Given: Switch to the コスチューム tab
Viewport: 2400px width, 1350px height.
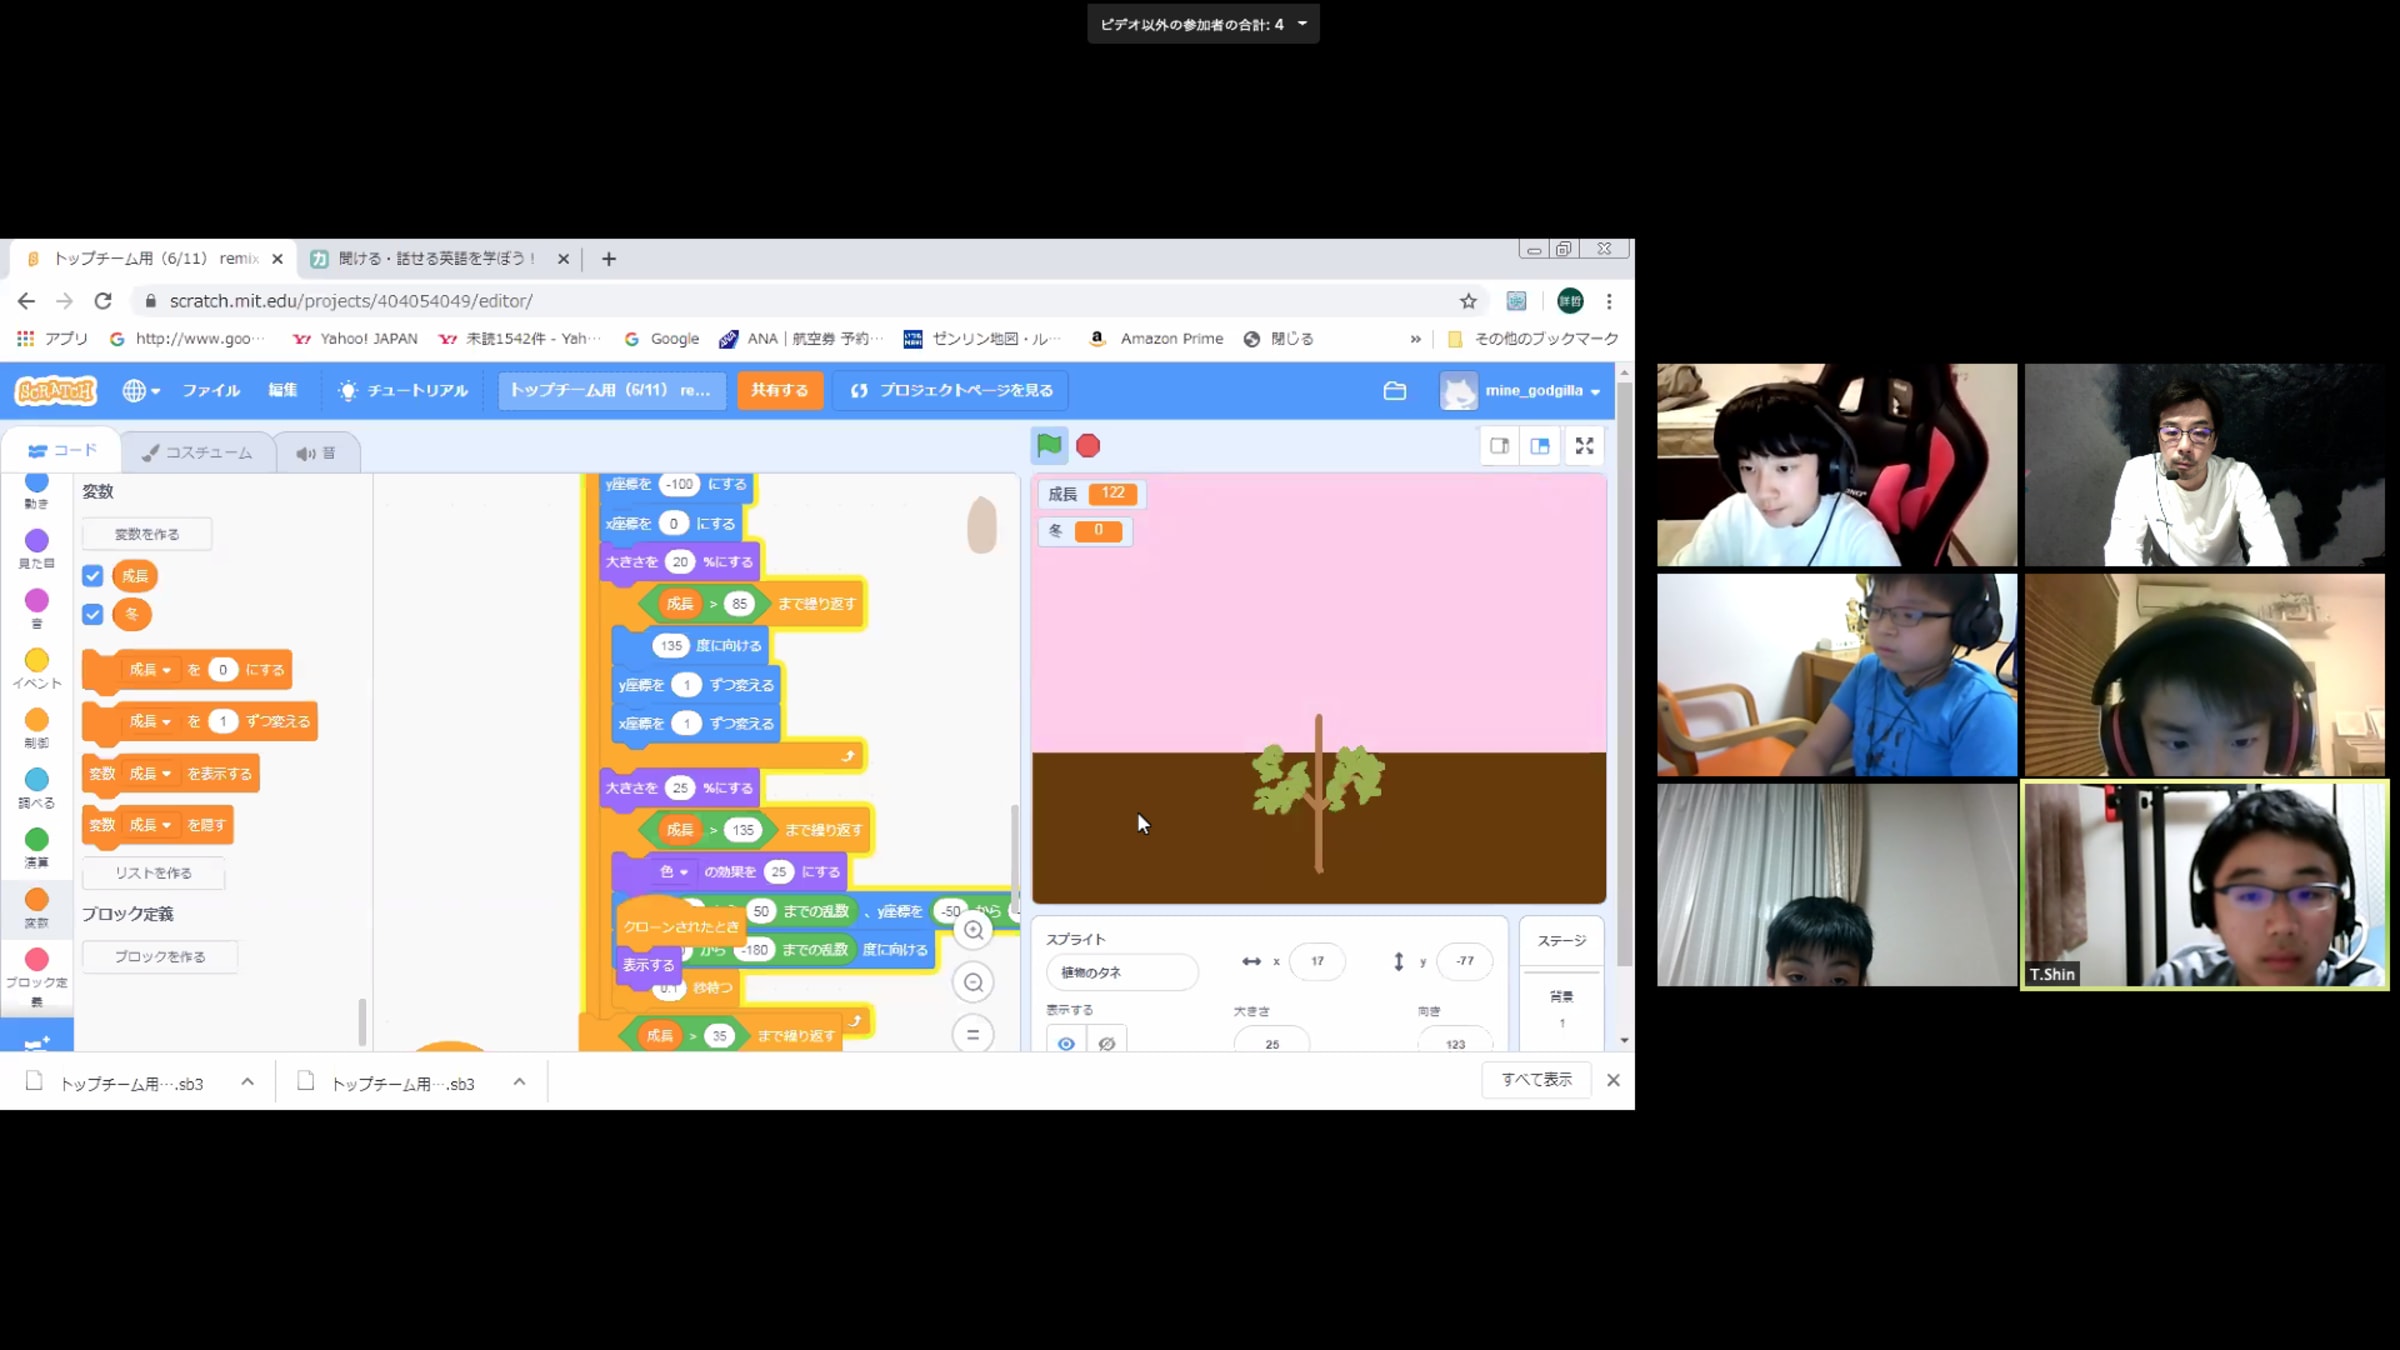Looking at the screenshot, I should [198, 453].
